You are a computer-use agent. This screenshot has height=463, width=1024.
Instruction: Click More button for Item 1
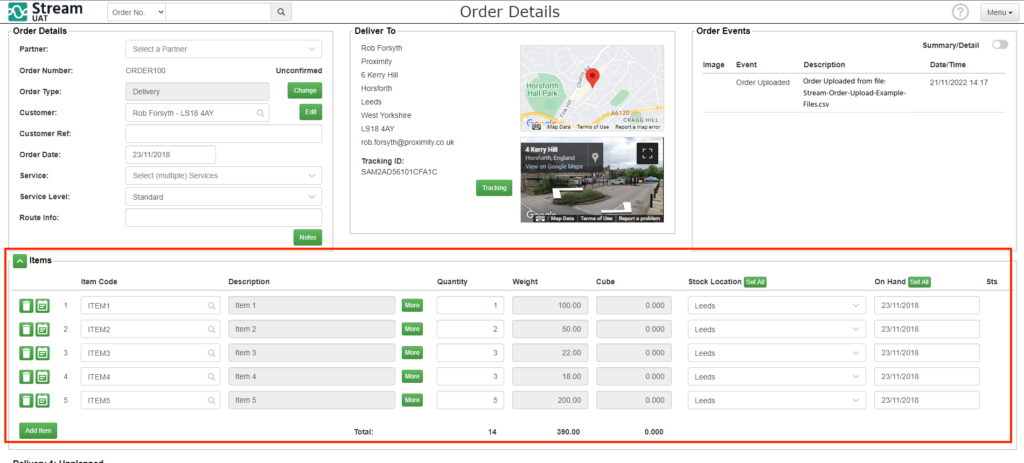[412, 306]
